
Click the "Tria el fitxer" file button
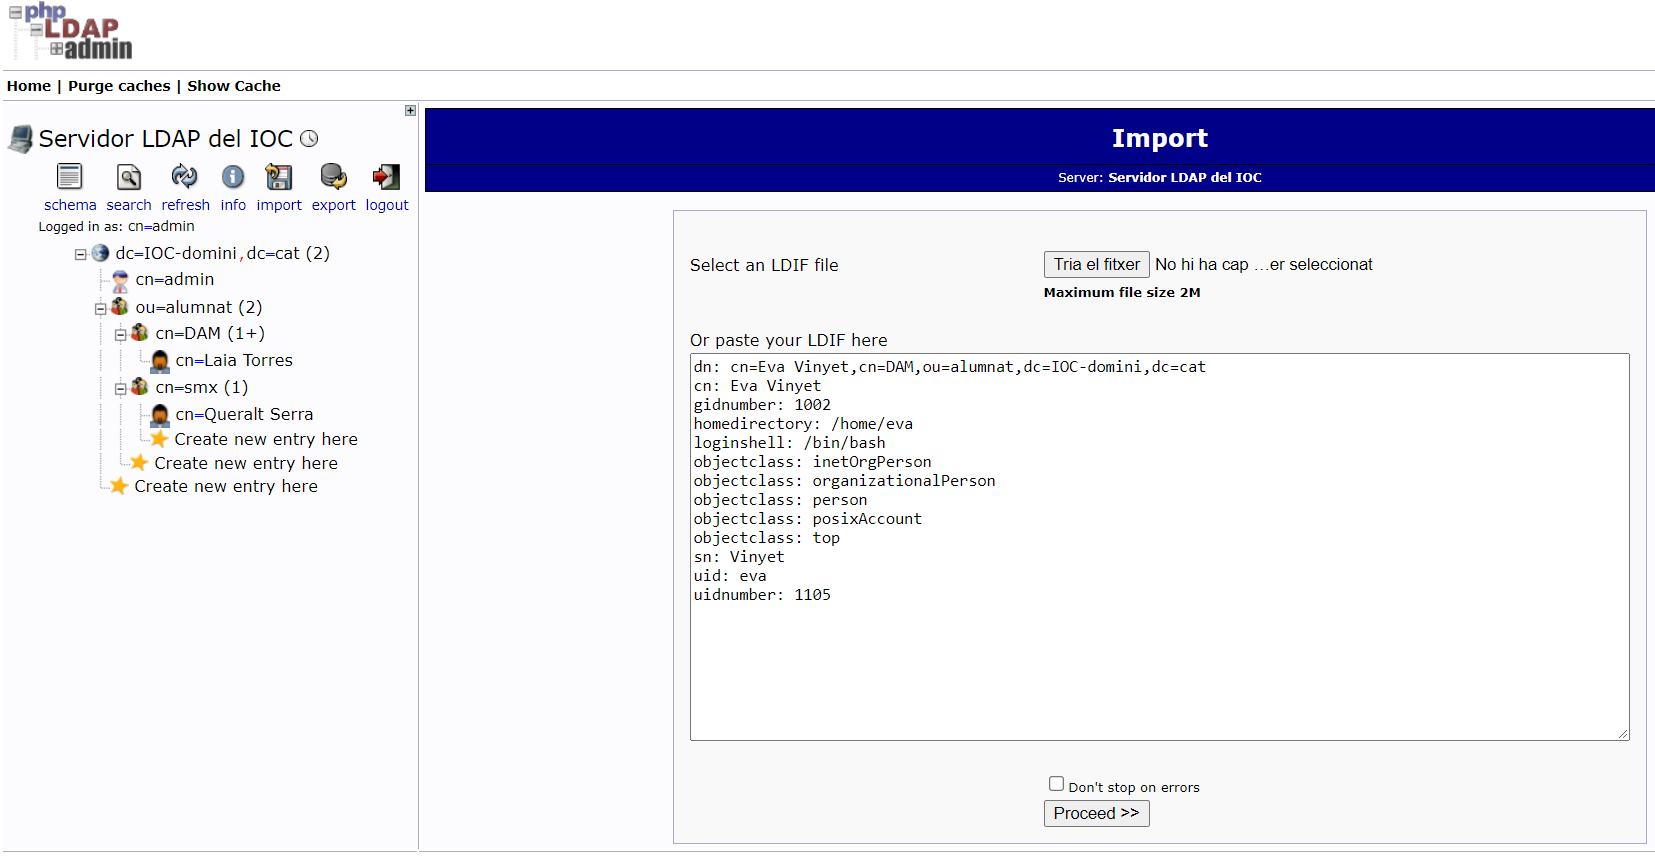1096,264
